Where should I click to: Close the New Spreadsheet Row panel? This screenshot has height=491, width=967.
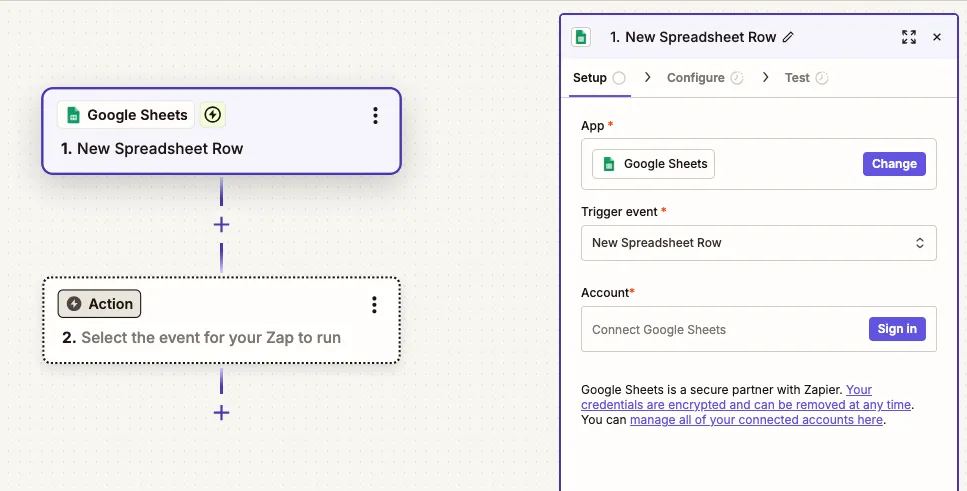(x=937, y=37)
